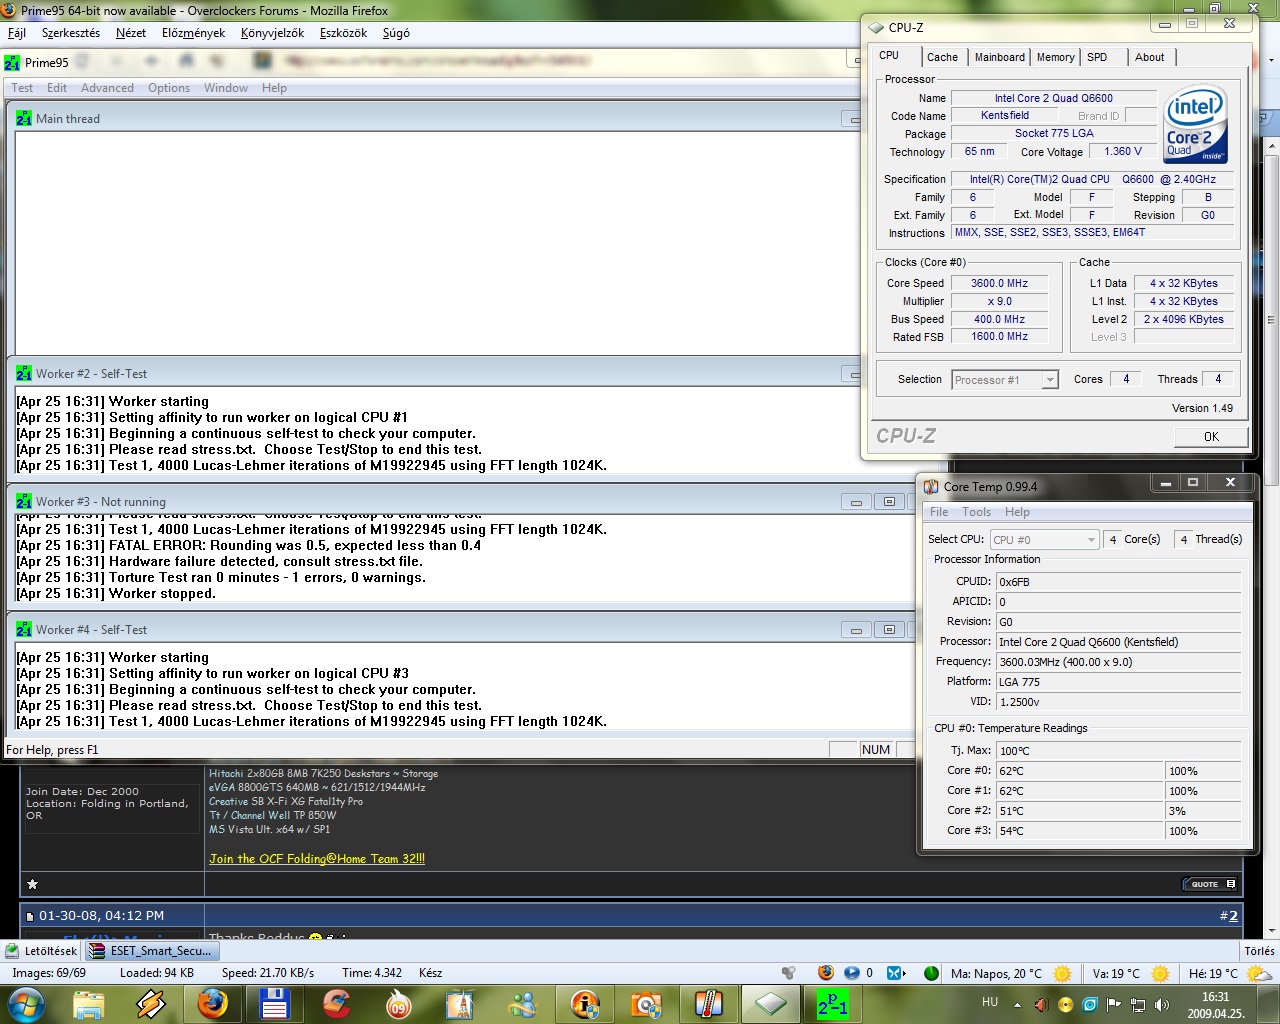Switch to CPU-Z Mainboard tab
Viewport: 1280px width, 1024px height.
[x=1000, y=57]
